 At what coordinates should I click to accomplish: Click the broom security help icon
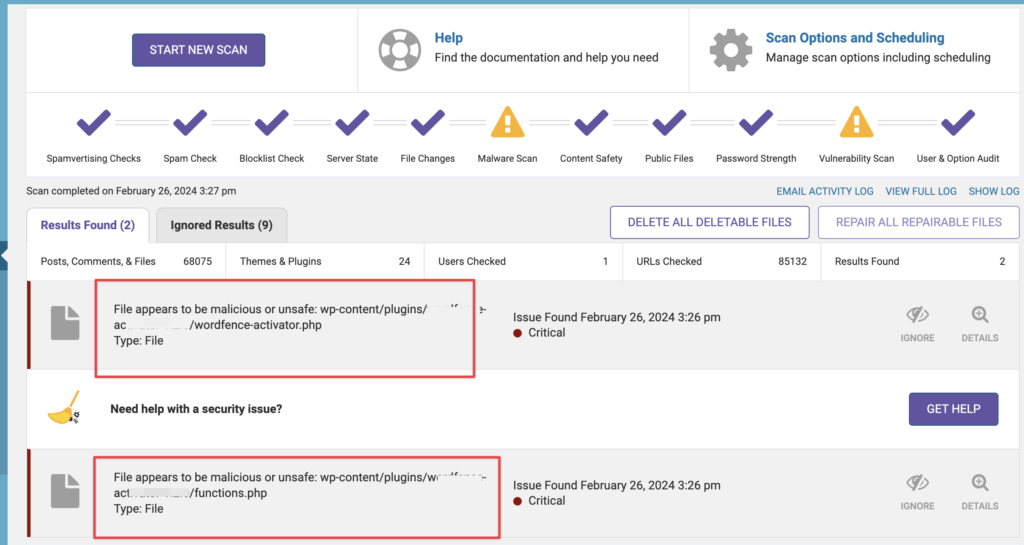tap(63, 409)
